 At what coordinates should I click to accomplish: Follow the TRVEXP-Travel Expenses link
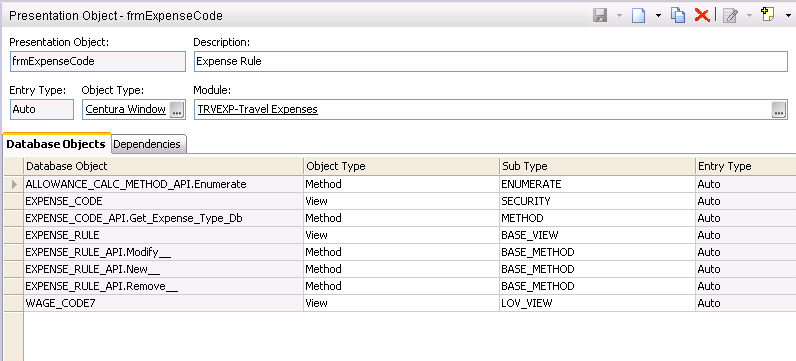258,109
